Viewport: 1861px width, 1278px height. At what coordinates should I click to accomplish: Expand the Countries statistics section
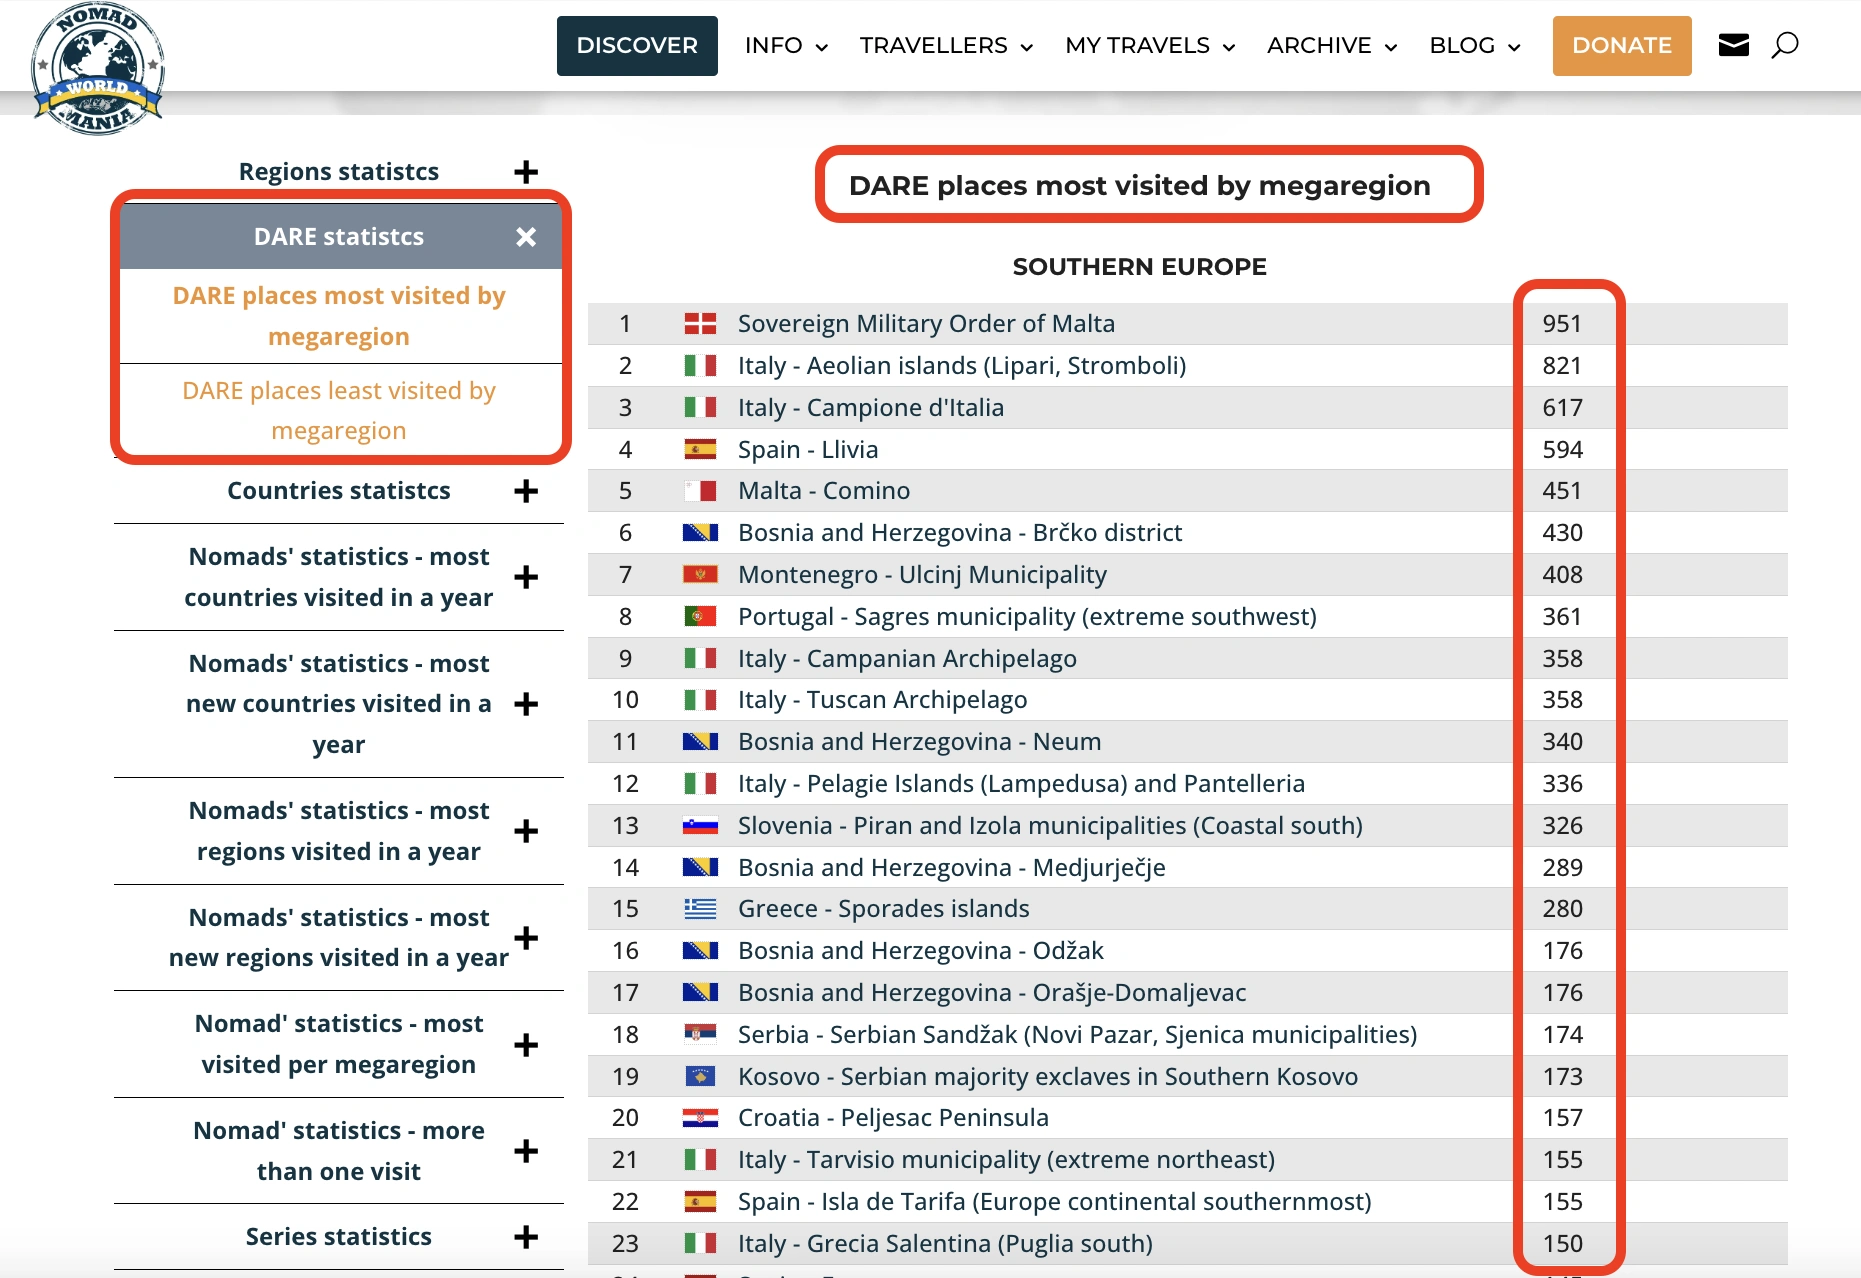coord(526,491)
